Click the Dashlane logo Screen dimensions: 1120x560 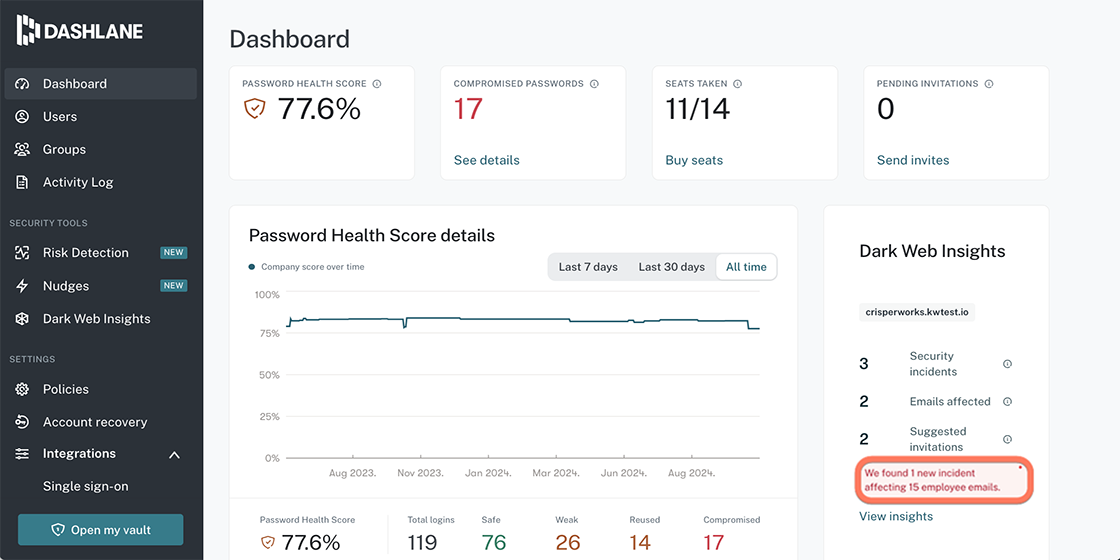(79, 31)
